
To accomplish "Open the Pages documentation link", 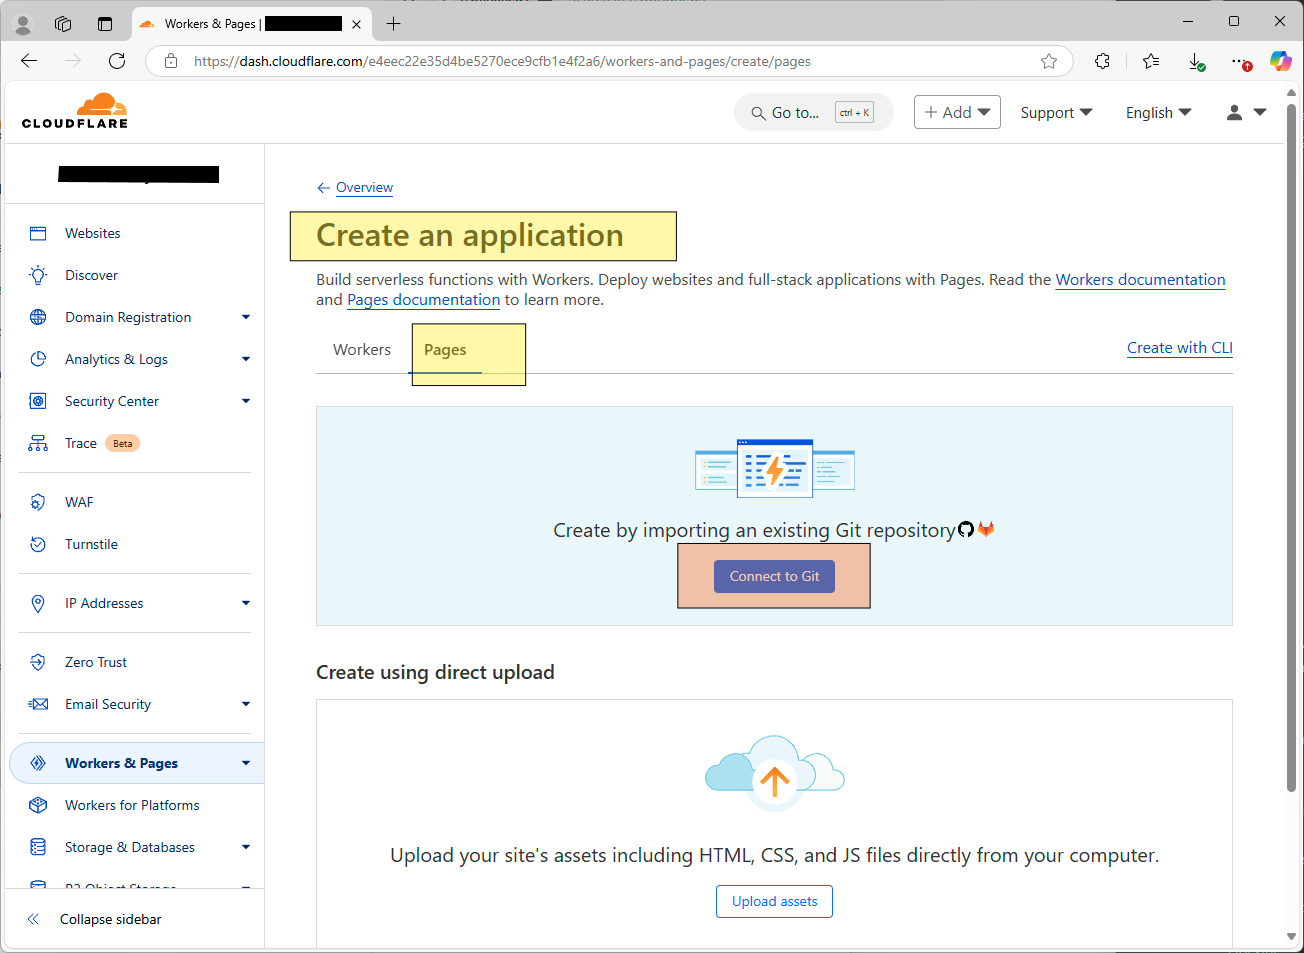I will click(423, 299).
